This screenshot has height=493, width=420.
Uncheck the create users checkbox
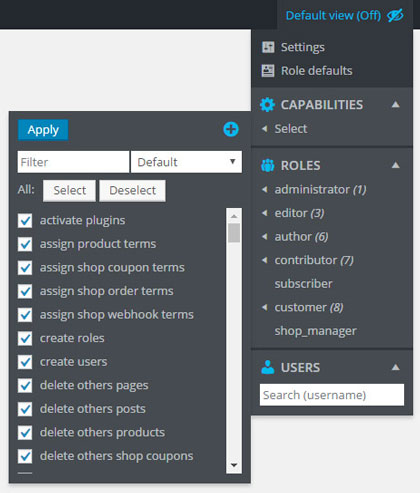coord(25,362)
